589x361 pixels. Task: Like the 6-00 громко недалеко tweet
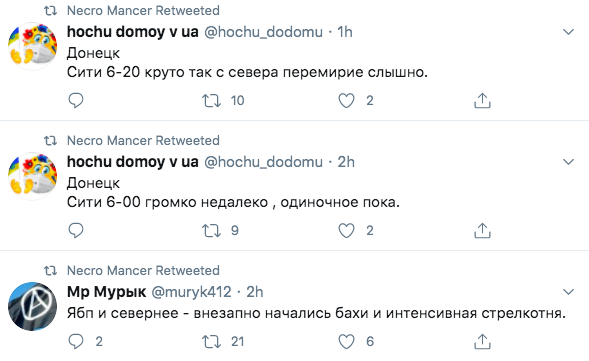tap(346, 231)
